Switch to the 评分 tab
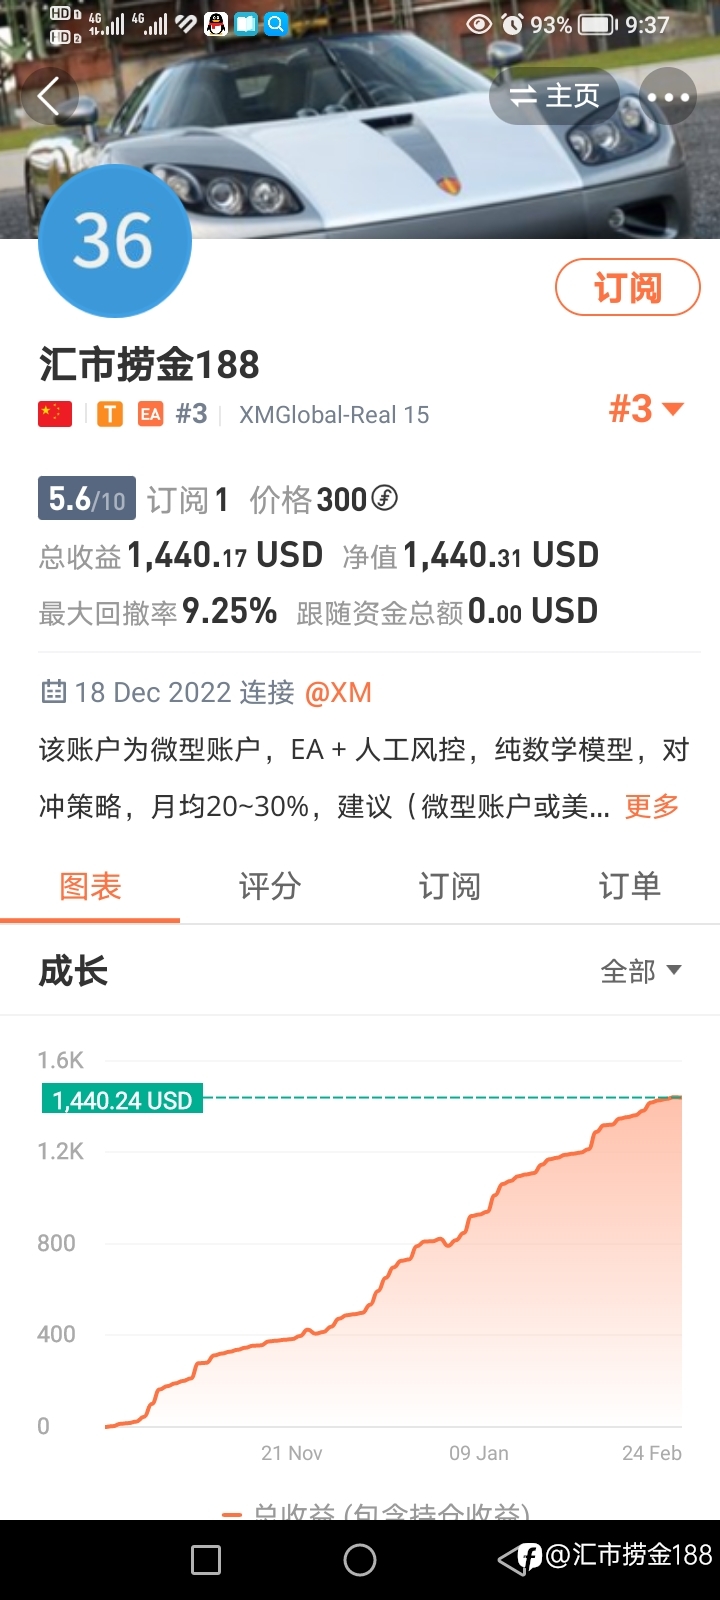 point(270,886)
